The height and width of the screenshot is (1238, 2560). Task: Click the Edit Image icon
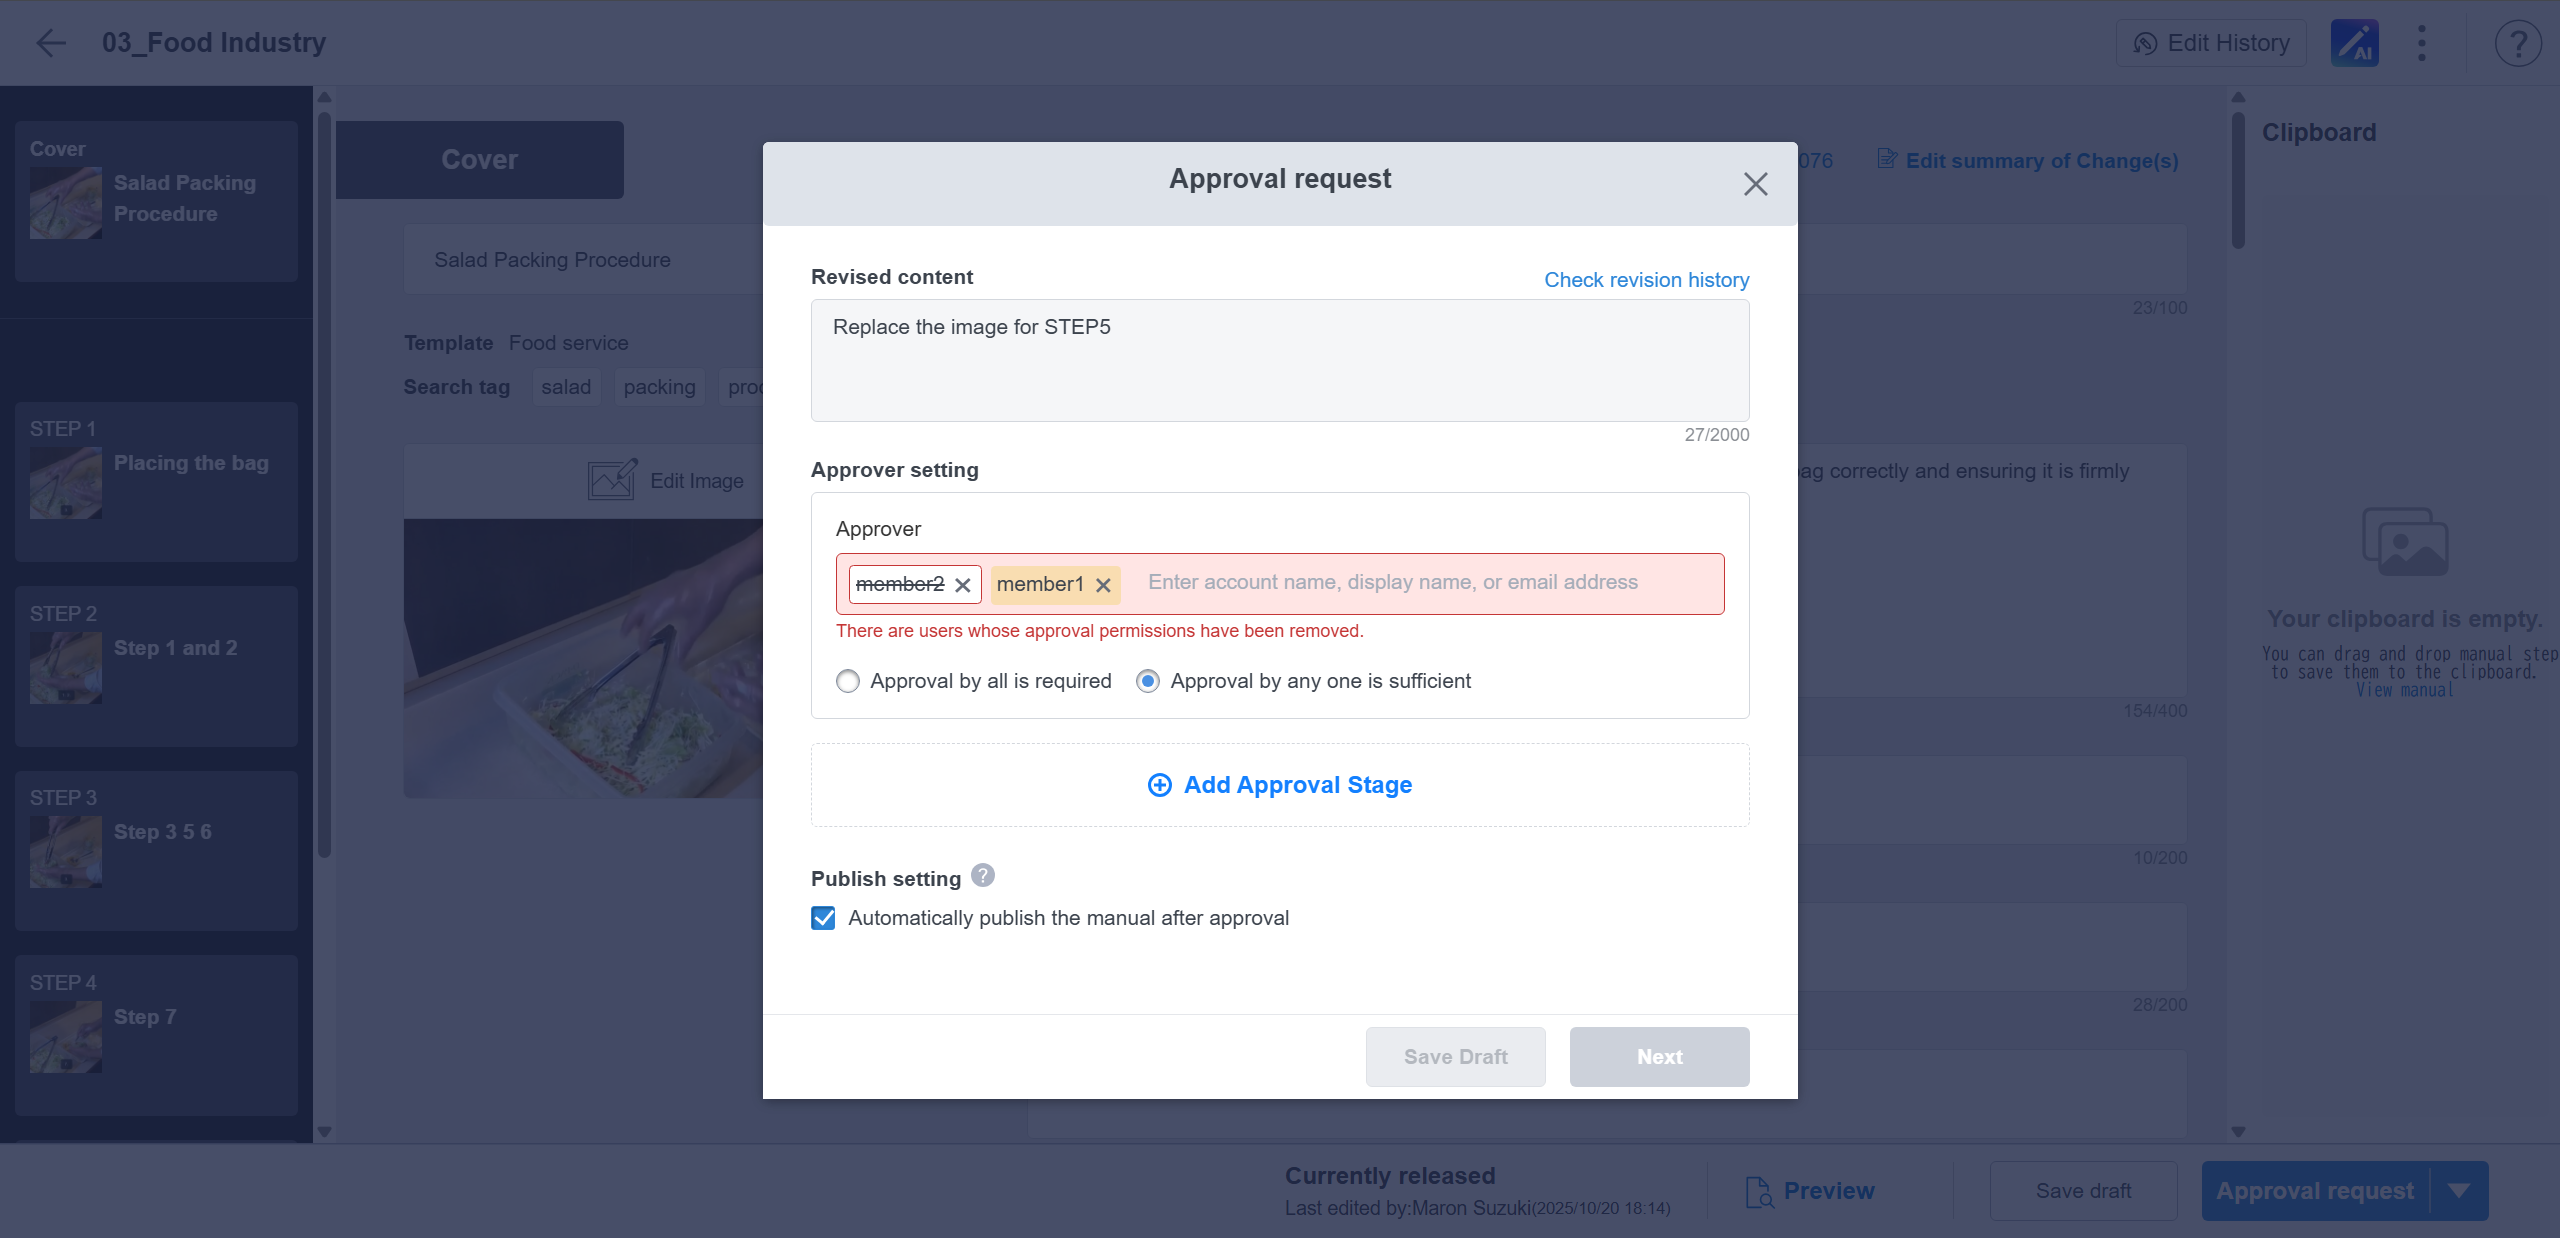[612, 480]
